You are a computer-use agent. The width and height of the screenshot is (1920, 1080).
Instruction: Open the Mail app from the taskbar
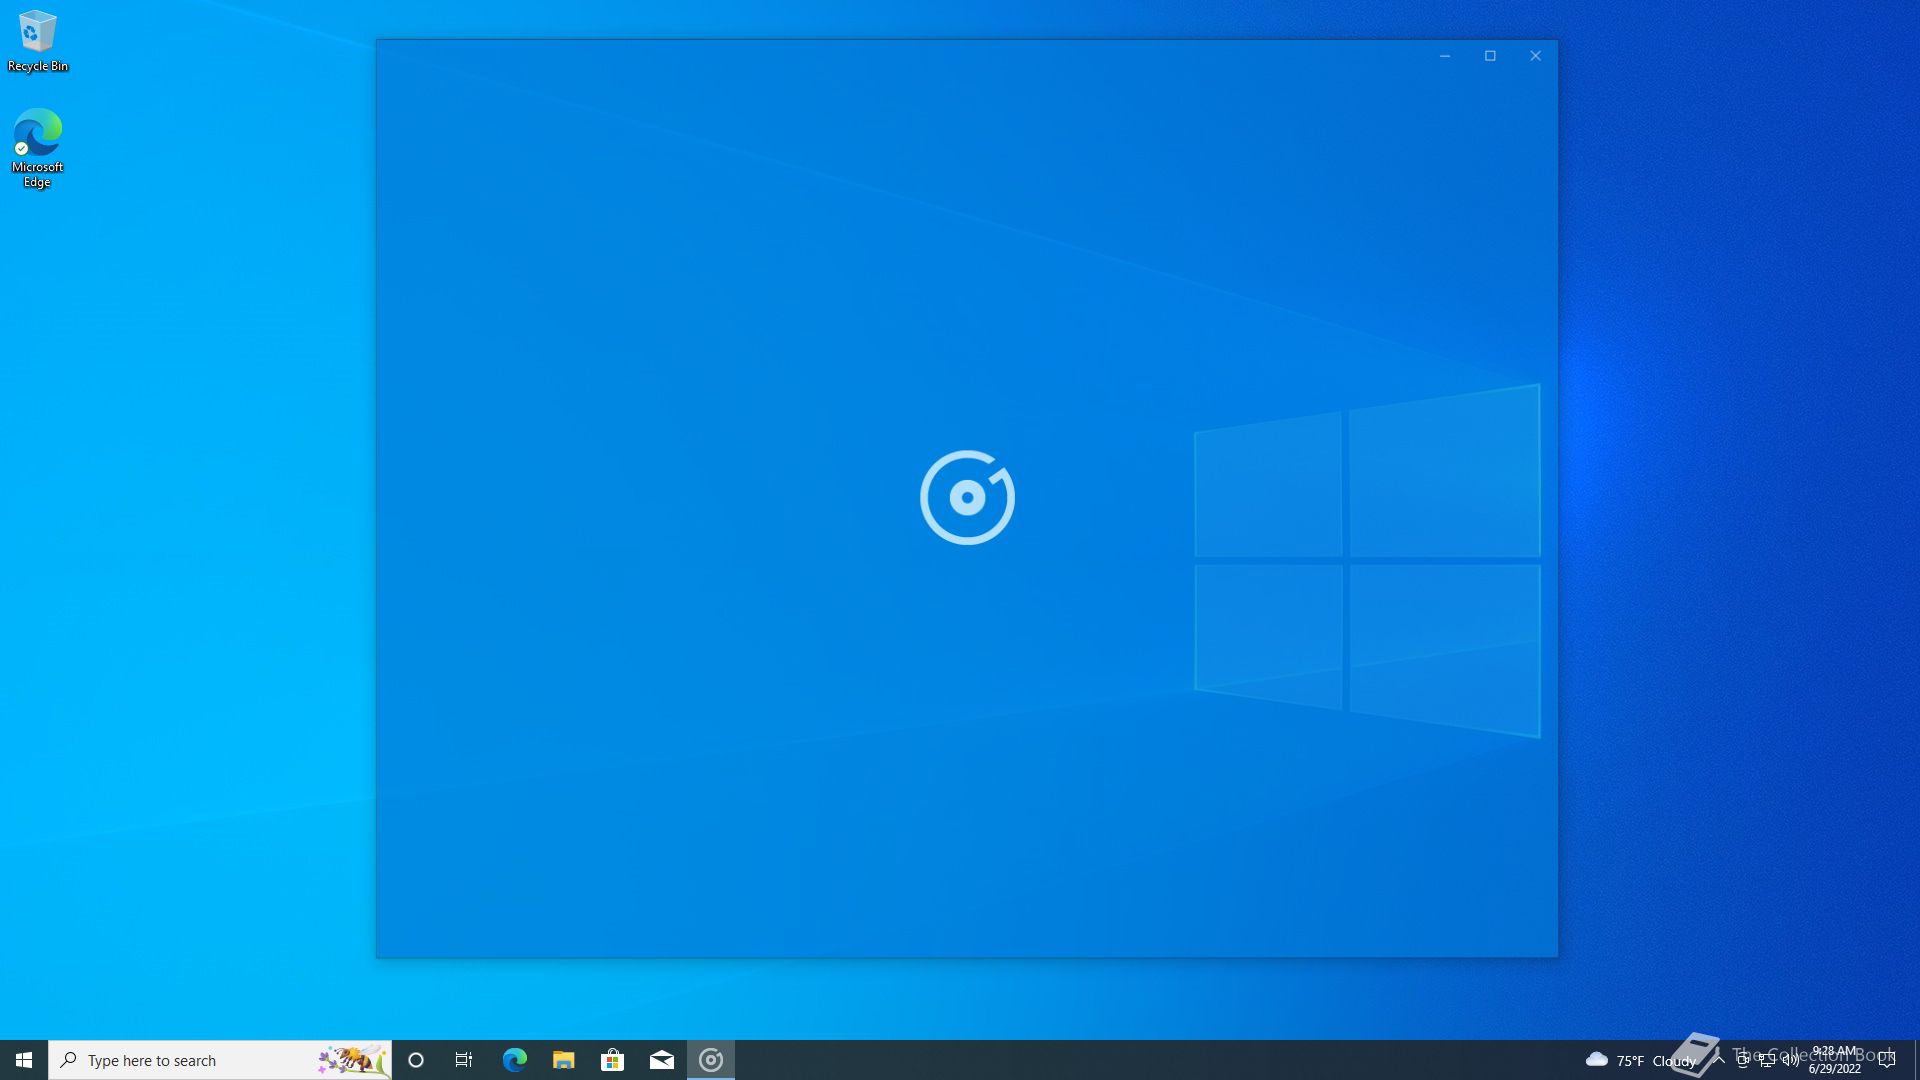[661, 1060]
